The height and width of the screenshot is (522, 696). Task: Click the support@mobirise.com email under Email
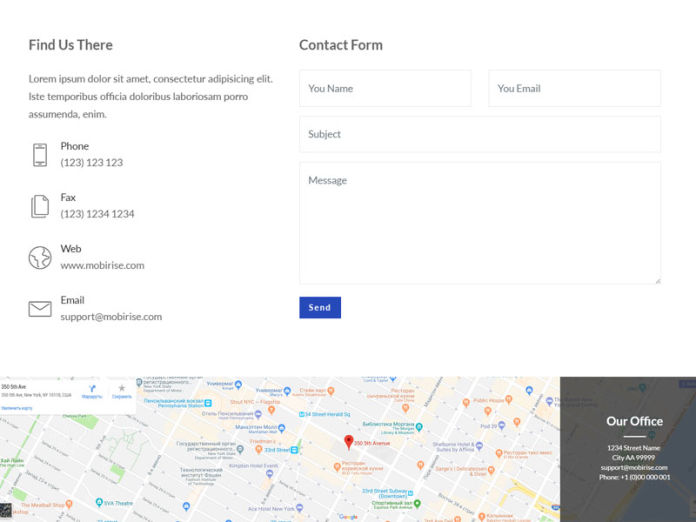(x=111, y=317)
